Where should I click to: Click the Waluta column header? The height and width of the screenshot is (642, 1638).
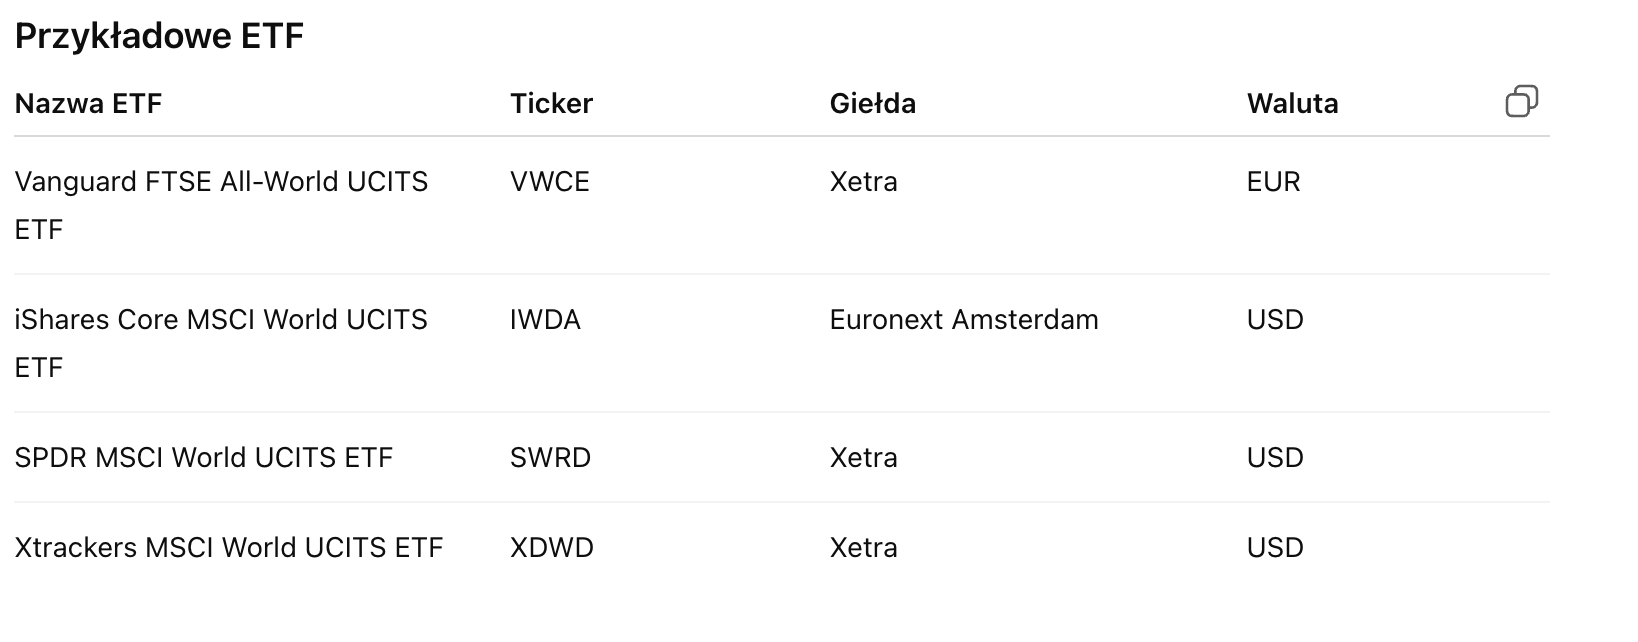[x=1292, y=104]
